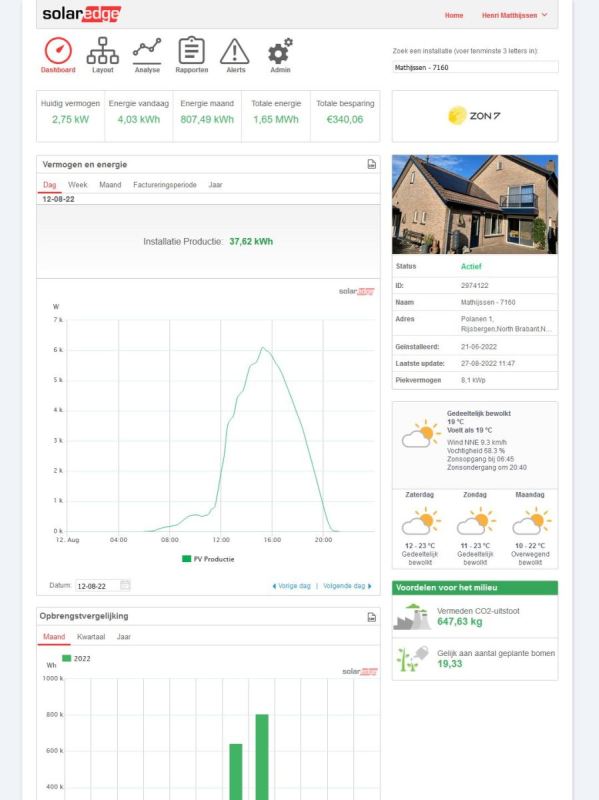This screenshot has width=599, height=800.
Task: Select the Kwartaal tab
Action: click(x=91, y=637)
